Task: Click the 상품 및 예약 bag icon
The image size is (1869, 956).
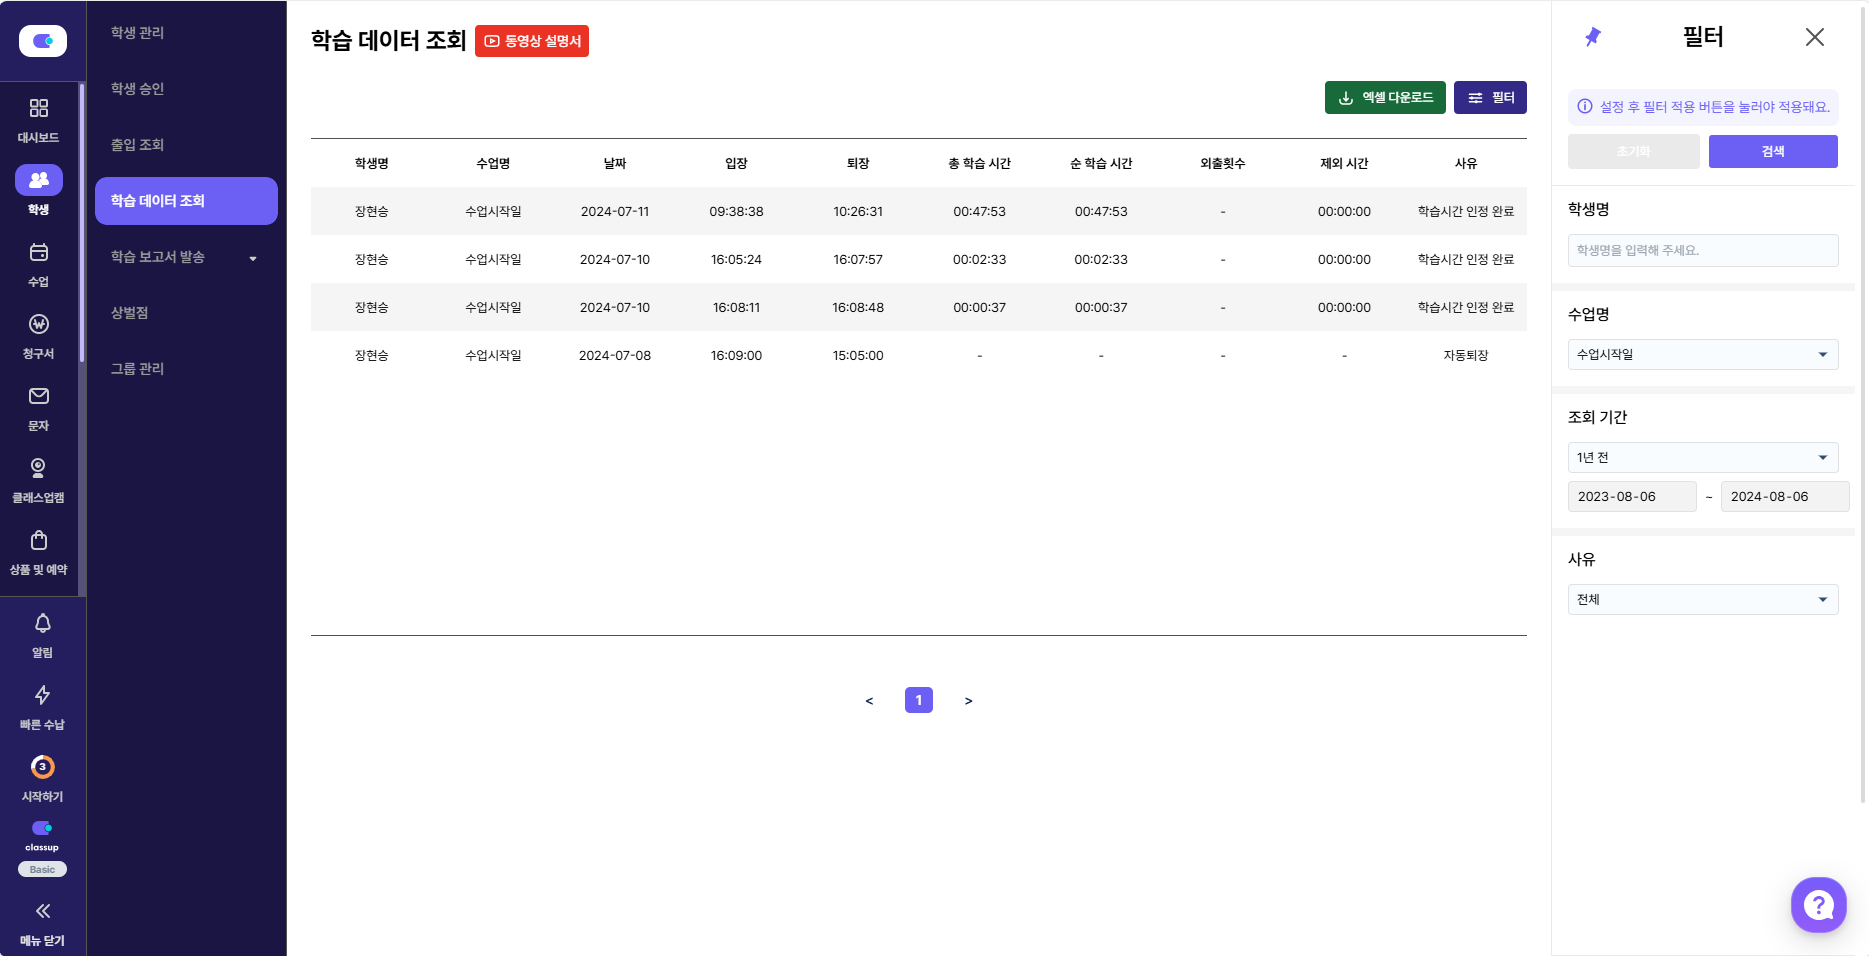Action: point(39,541)
